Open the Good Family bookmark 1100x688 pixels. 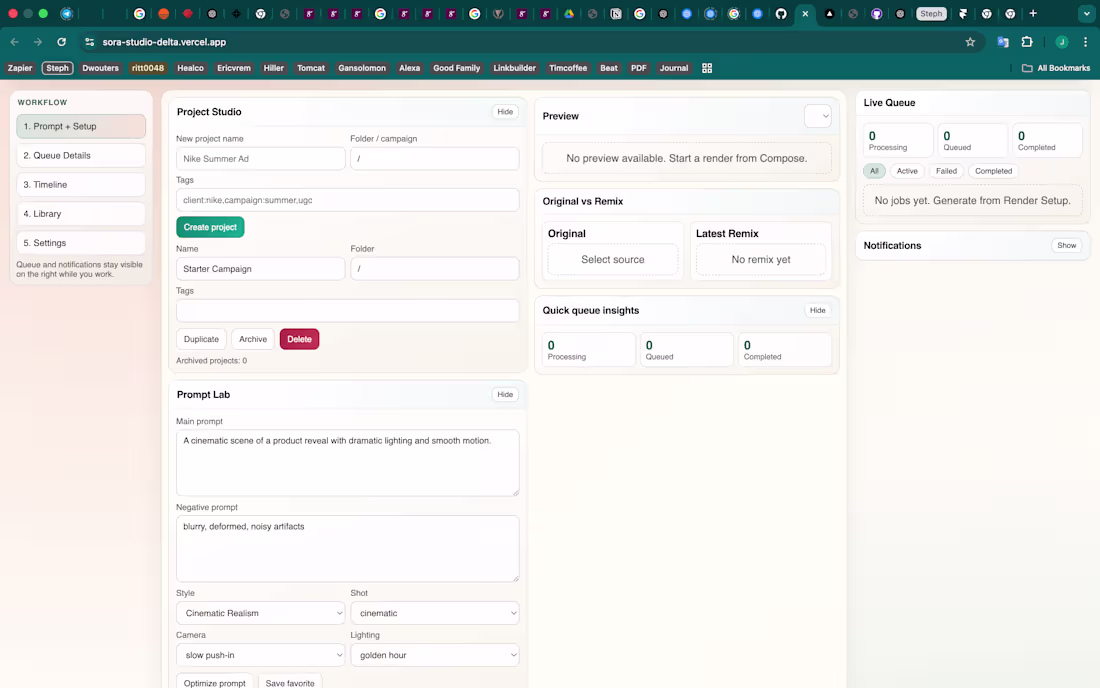pyautogui.click(x=457, y=68)
